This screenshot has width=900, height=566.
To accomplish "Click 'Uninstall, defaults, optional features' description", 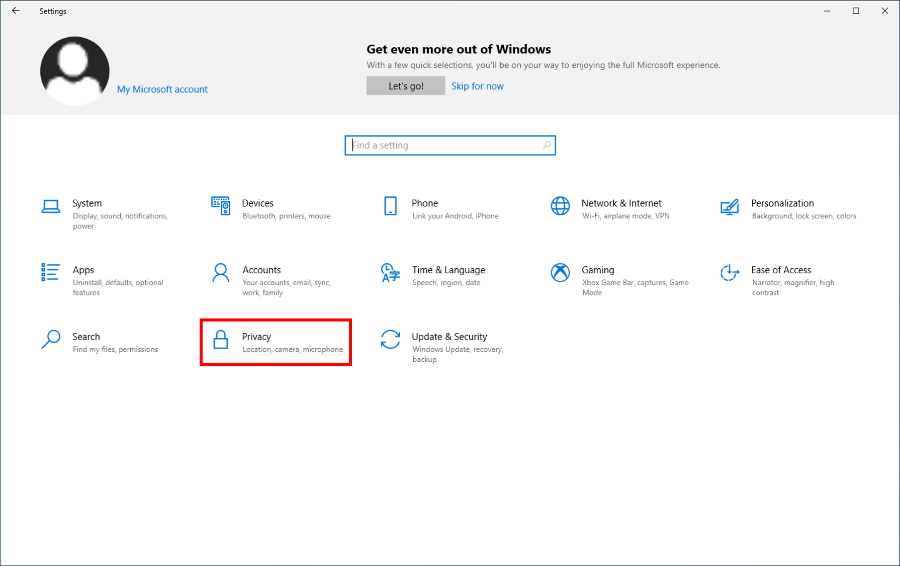I will click(118, 288).
